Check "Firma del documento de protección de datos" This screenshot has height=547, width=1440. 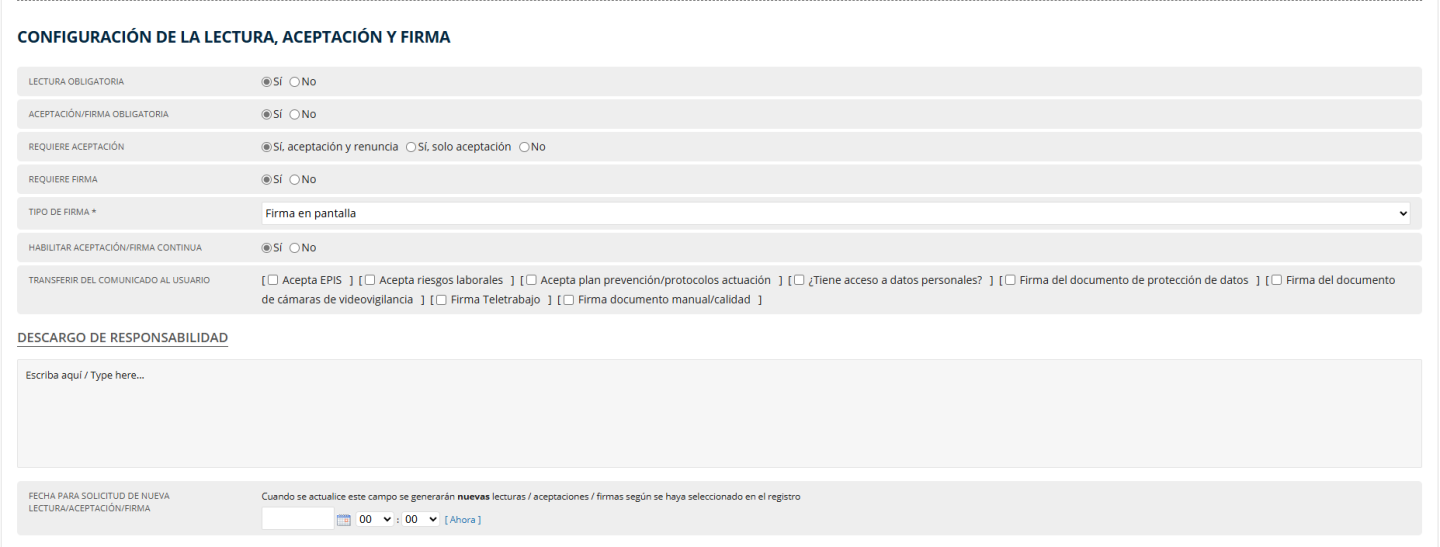(x=1010, y=280)
